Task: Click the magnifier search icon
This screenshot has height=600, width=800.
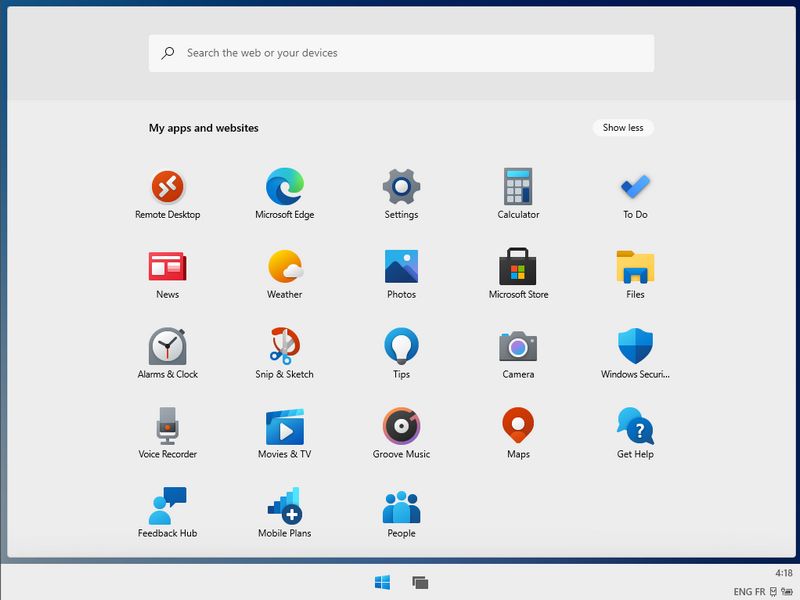Action: 167,53
